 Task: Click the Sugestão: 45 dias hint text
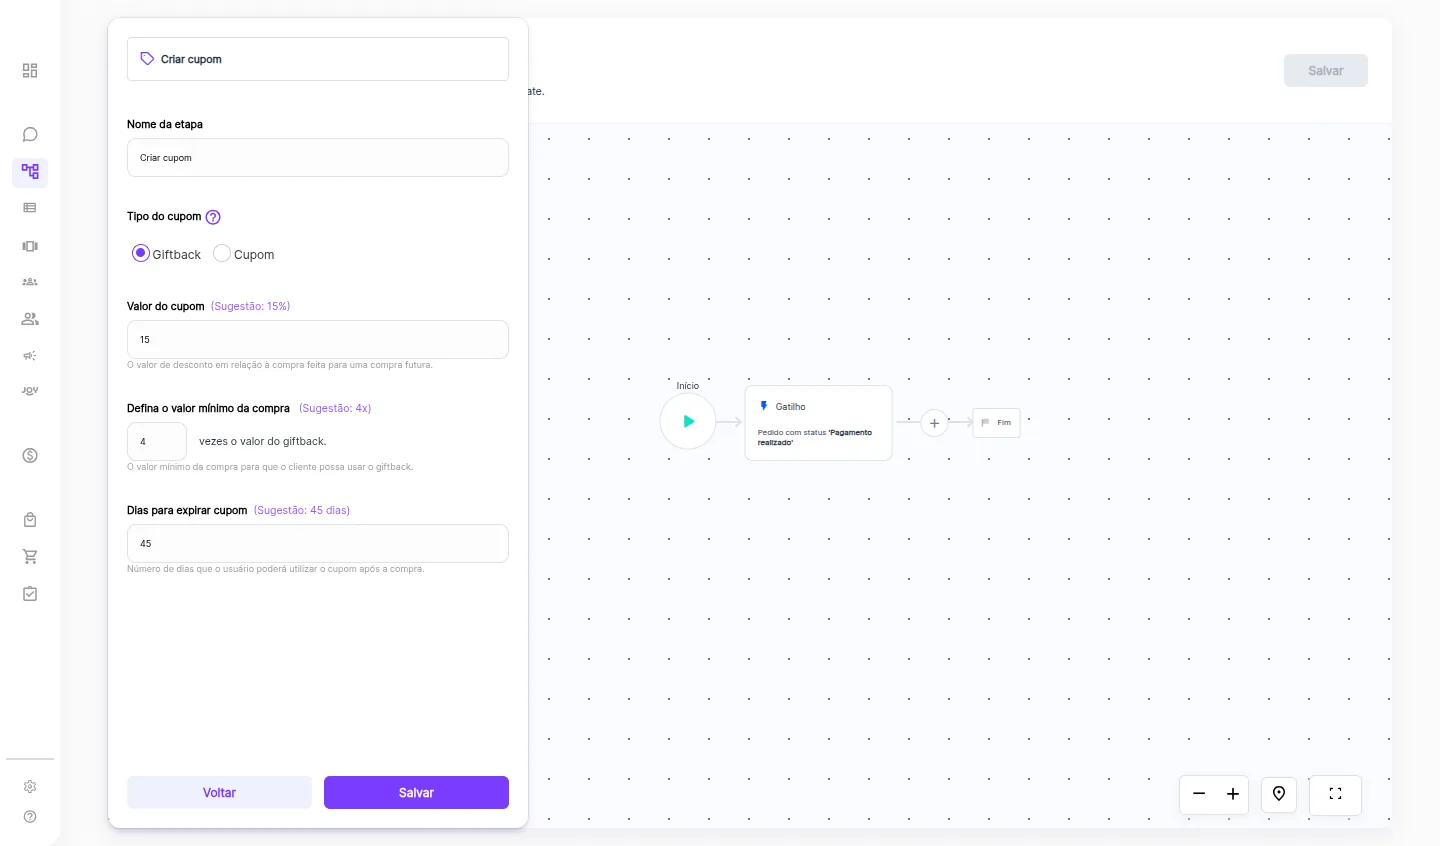click(x=302, y=510)
